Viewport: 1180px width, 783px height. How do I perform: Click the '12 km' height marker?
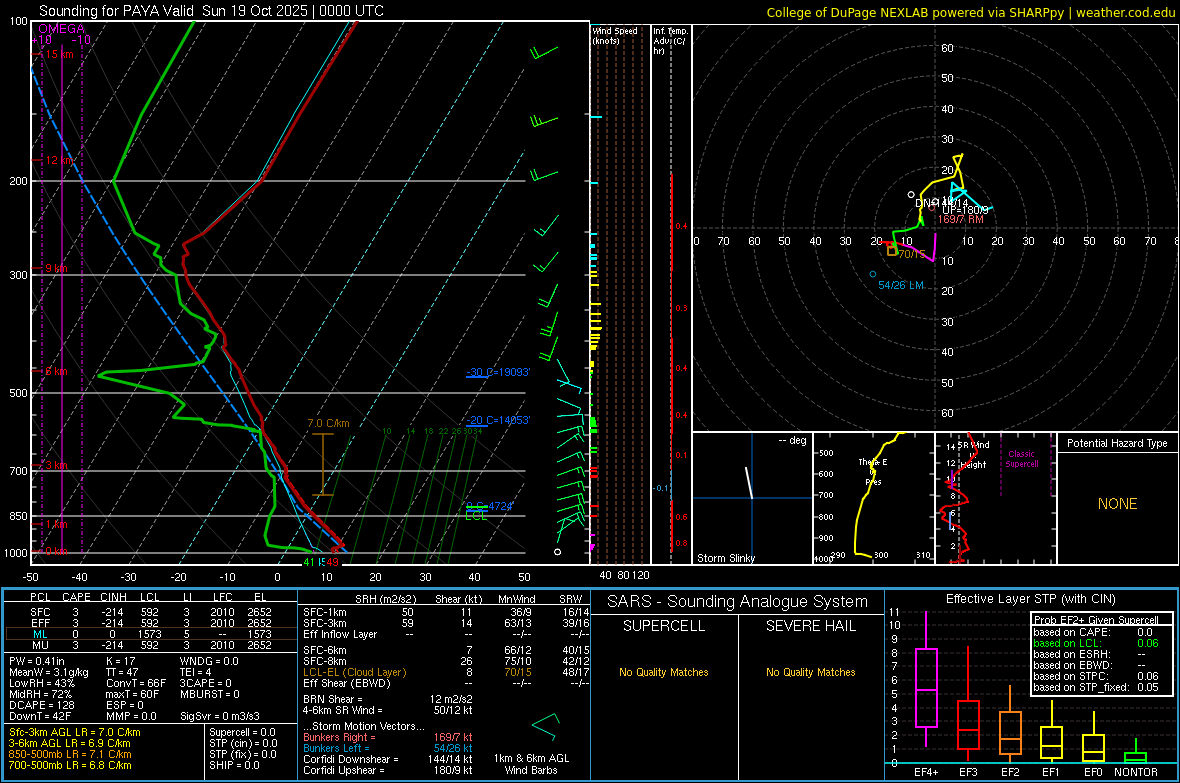(x=59, y=160)
